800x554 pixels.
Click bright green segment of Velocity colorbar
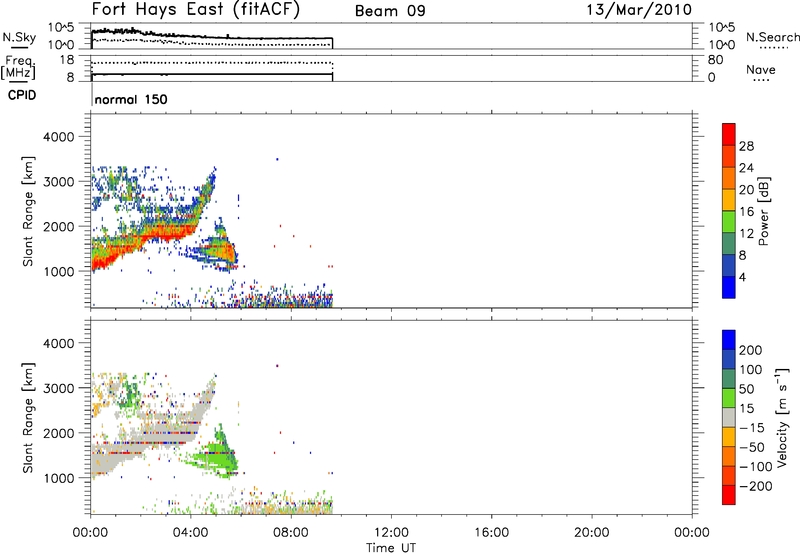(x=729, y=398)
